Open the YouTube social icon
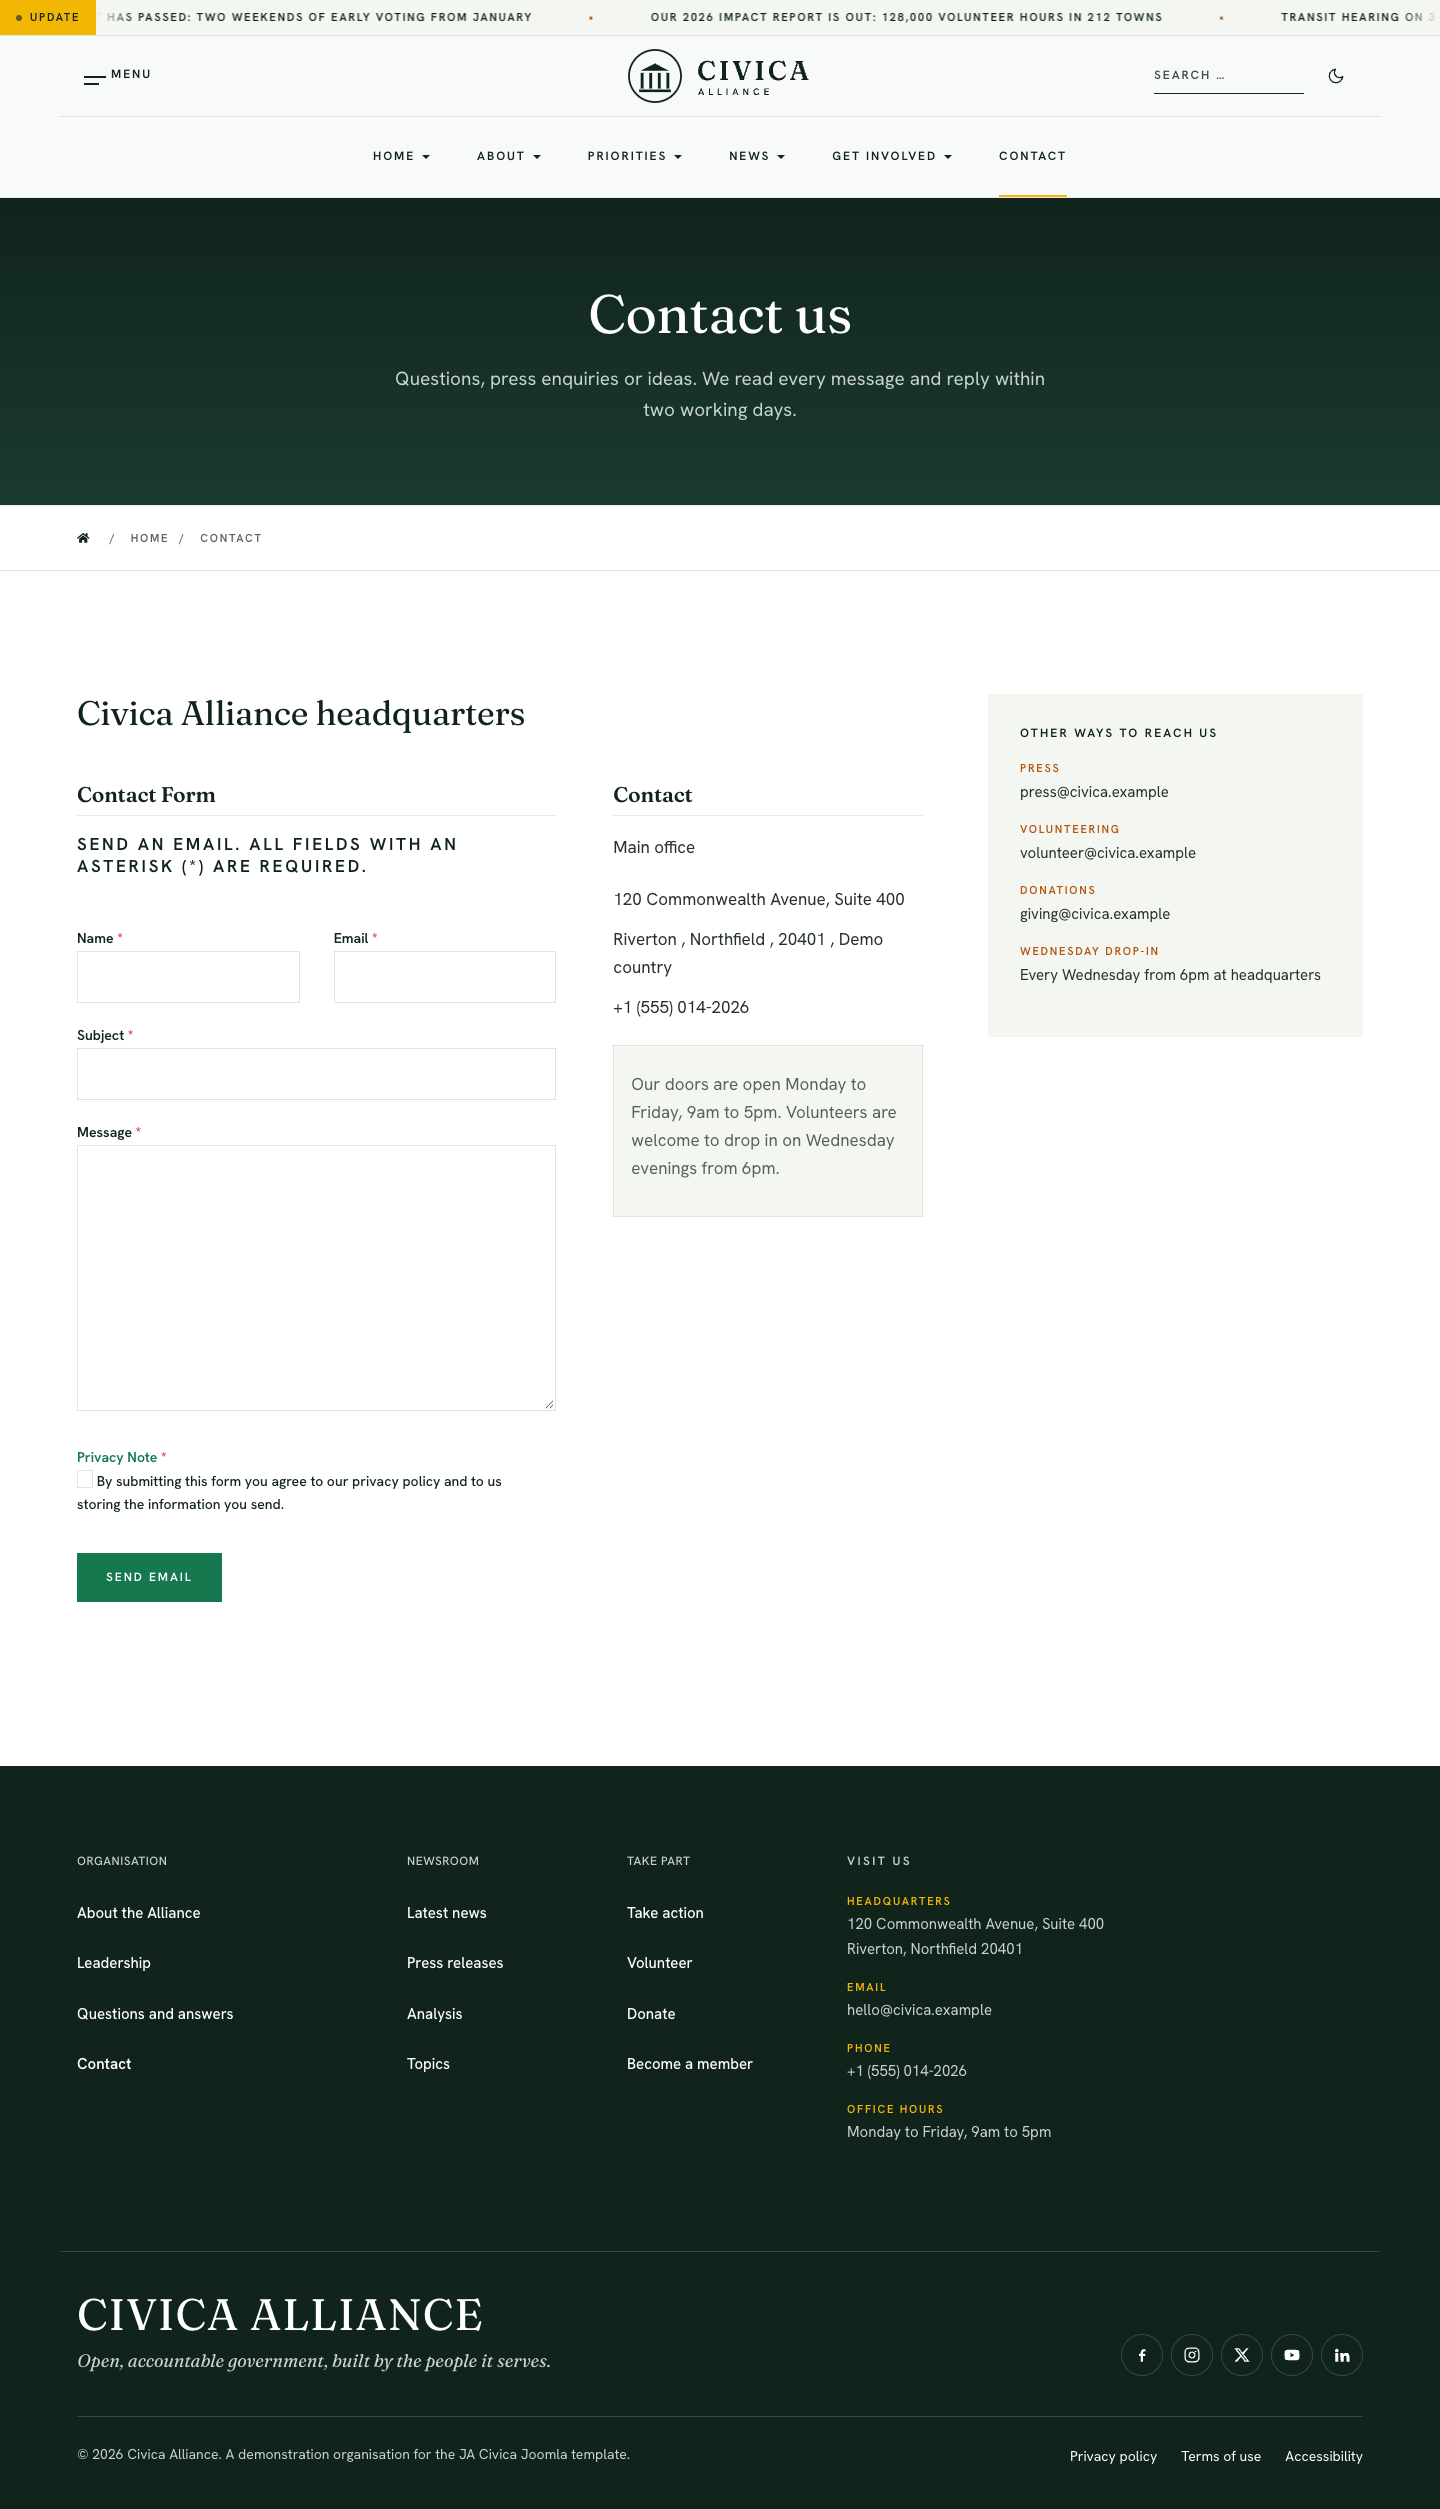Image resolution: width=1440 pixels, height=2509 pixels. pyautogui.click(x=1292, y=2355)
